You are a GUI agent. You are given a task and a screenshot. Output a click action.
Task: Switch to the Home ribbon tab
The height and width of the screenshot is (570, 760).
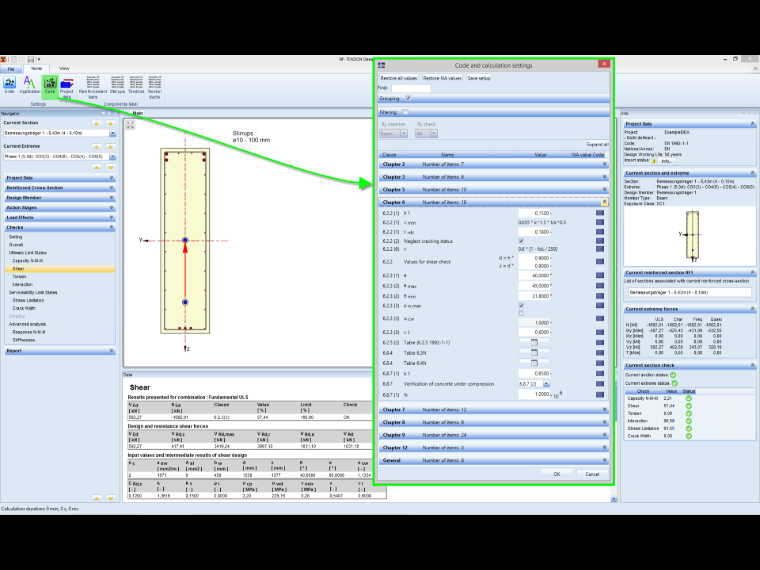click(x=36, y=69)
